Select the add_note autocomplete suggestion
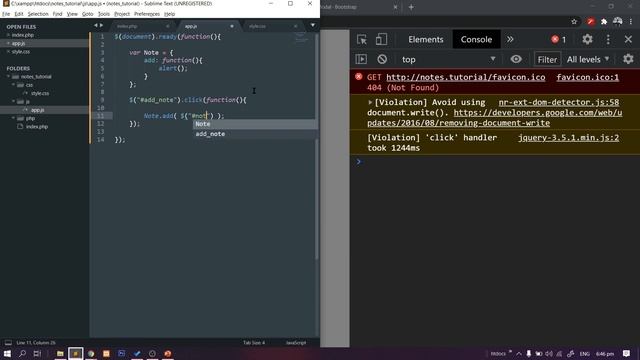 coord(255,134)
